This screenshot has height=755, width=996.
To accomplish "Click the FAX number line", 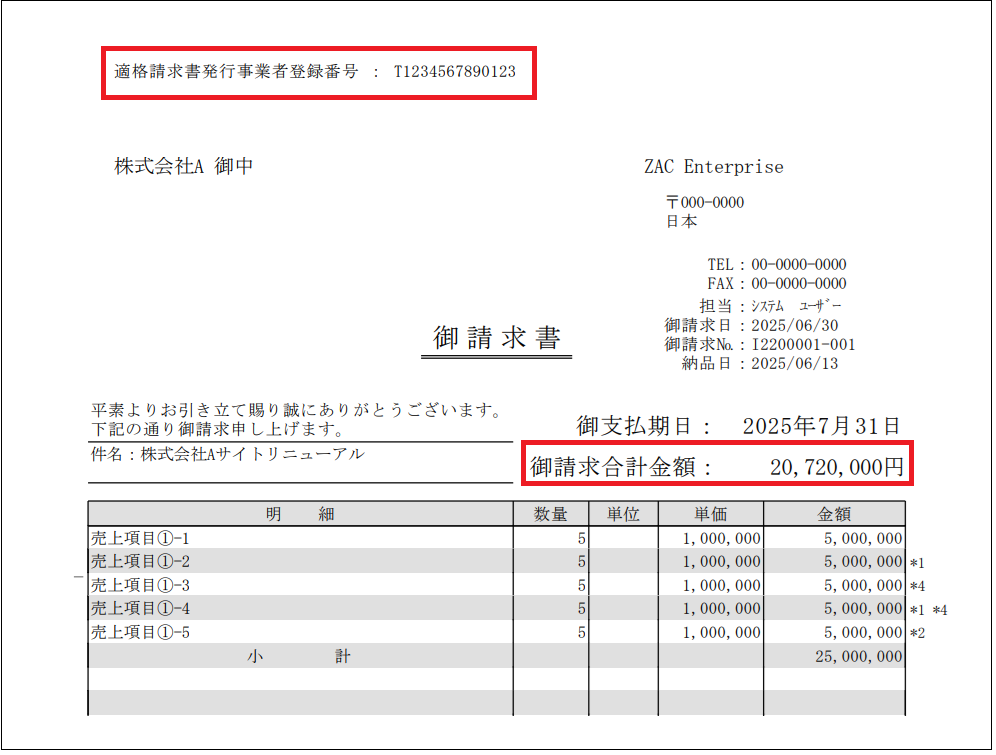I will pos(776,284).
